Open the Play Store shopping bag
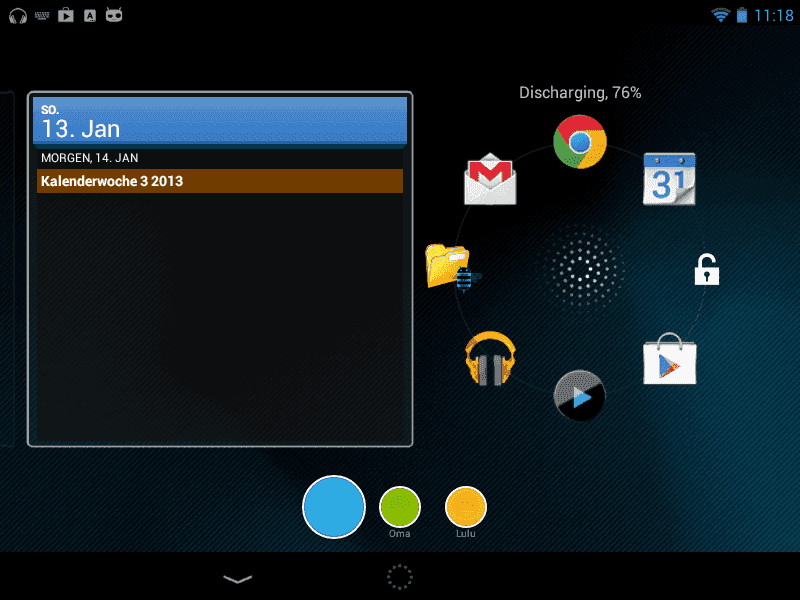The width and height of the screenshot is (800, 600). [669, 359]
